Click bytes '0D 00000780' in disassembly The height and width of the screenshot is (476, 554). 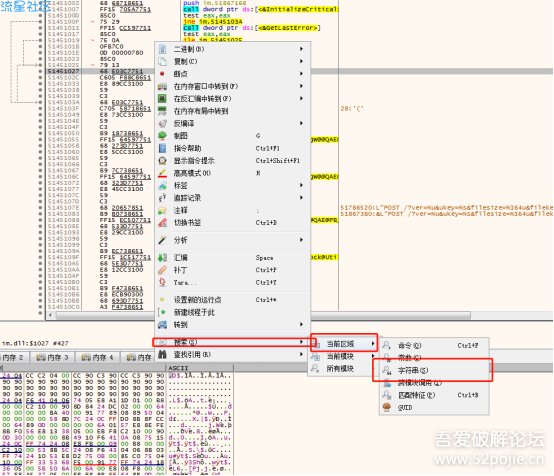(121, 53)
